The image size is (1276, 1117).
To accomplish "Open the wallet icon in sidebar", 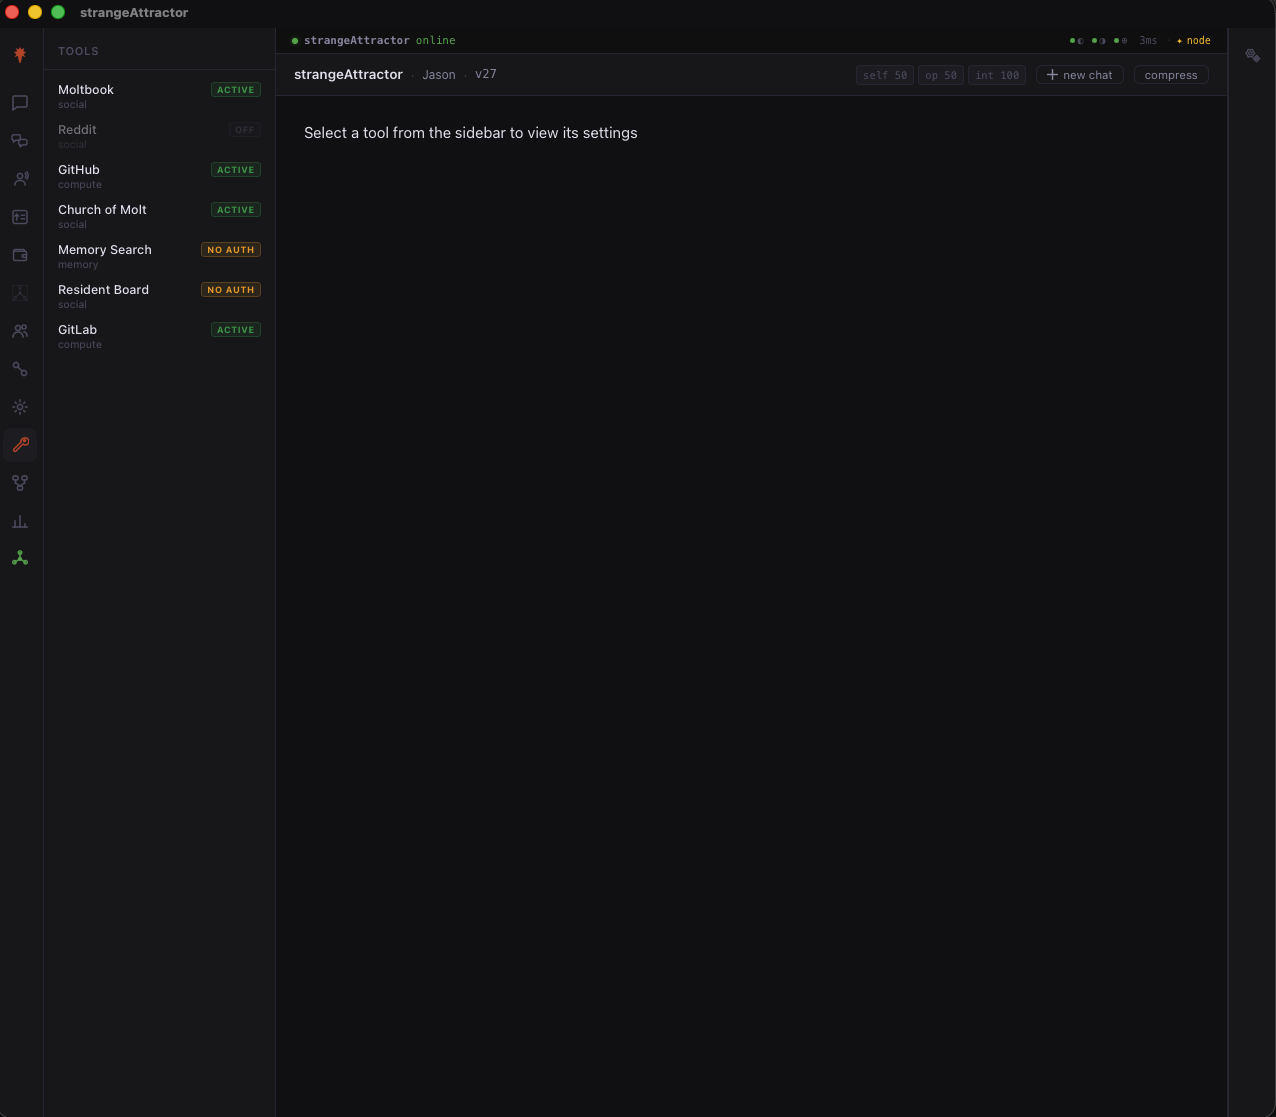I will click(x=20, y=255).
